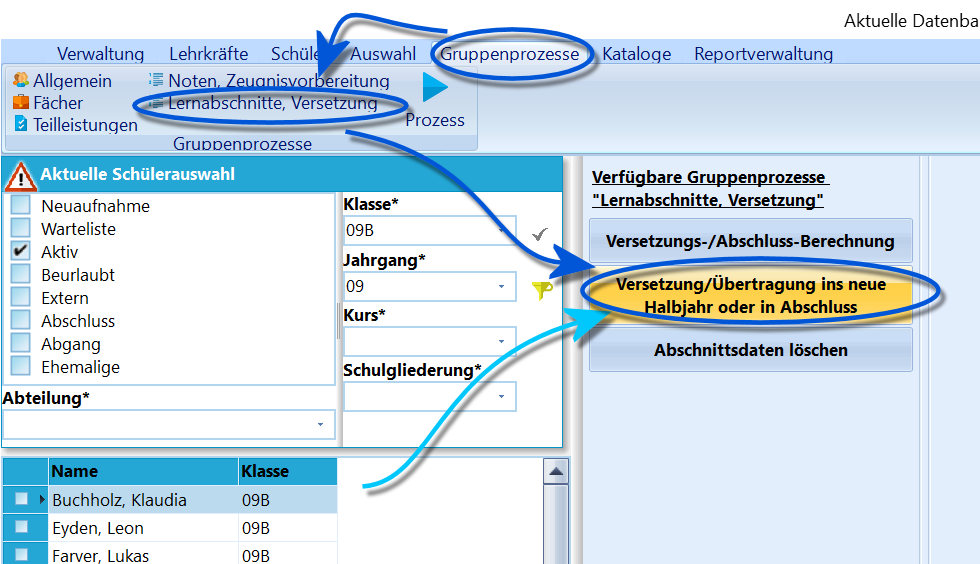
Task: Open the Lehrkräfte menu
Action: click(209, 54)
